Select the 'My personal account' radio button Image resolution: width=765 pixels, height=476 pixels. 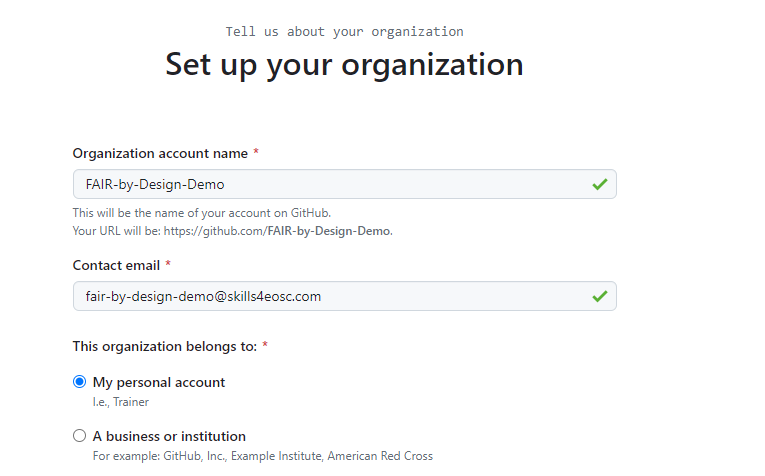click(80, 382)
